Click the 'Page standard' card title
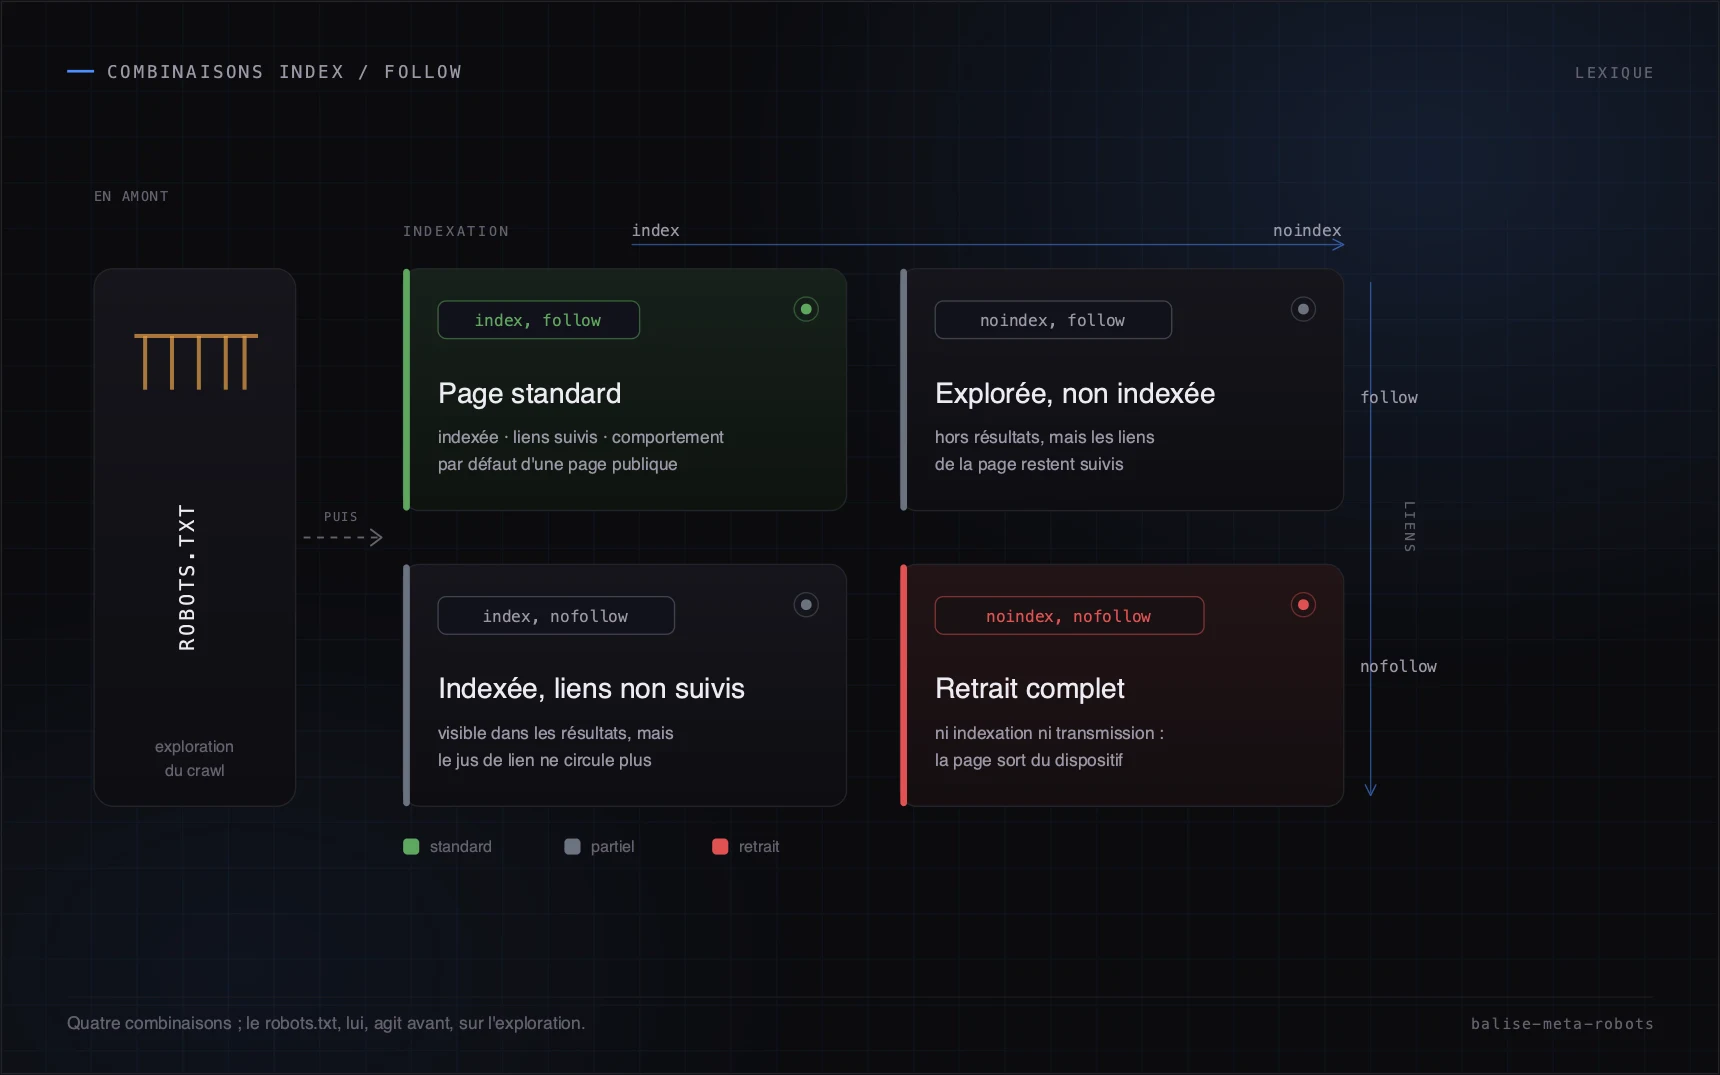1720x1075 pixels. [530, 393]
